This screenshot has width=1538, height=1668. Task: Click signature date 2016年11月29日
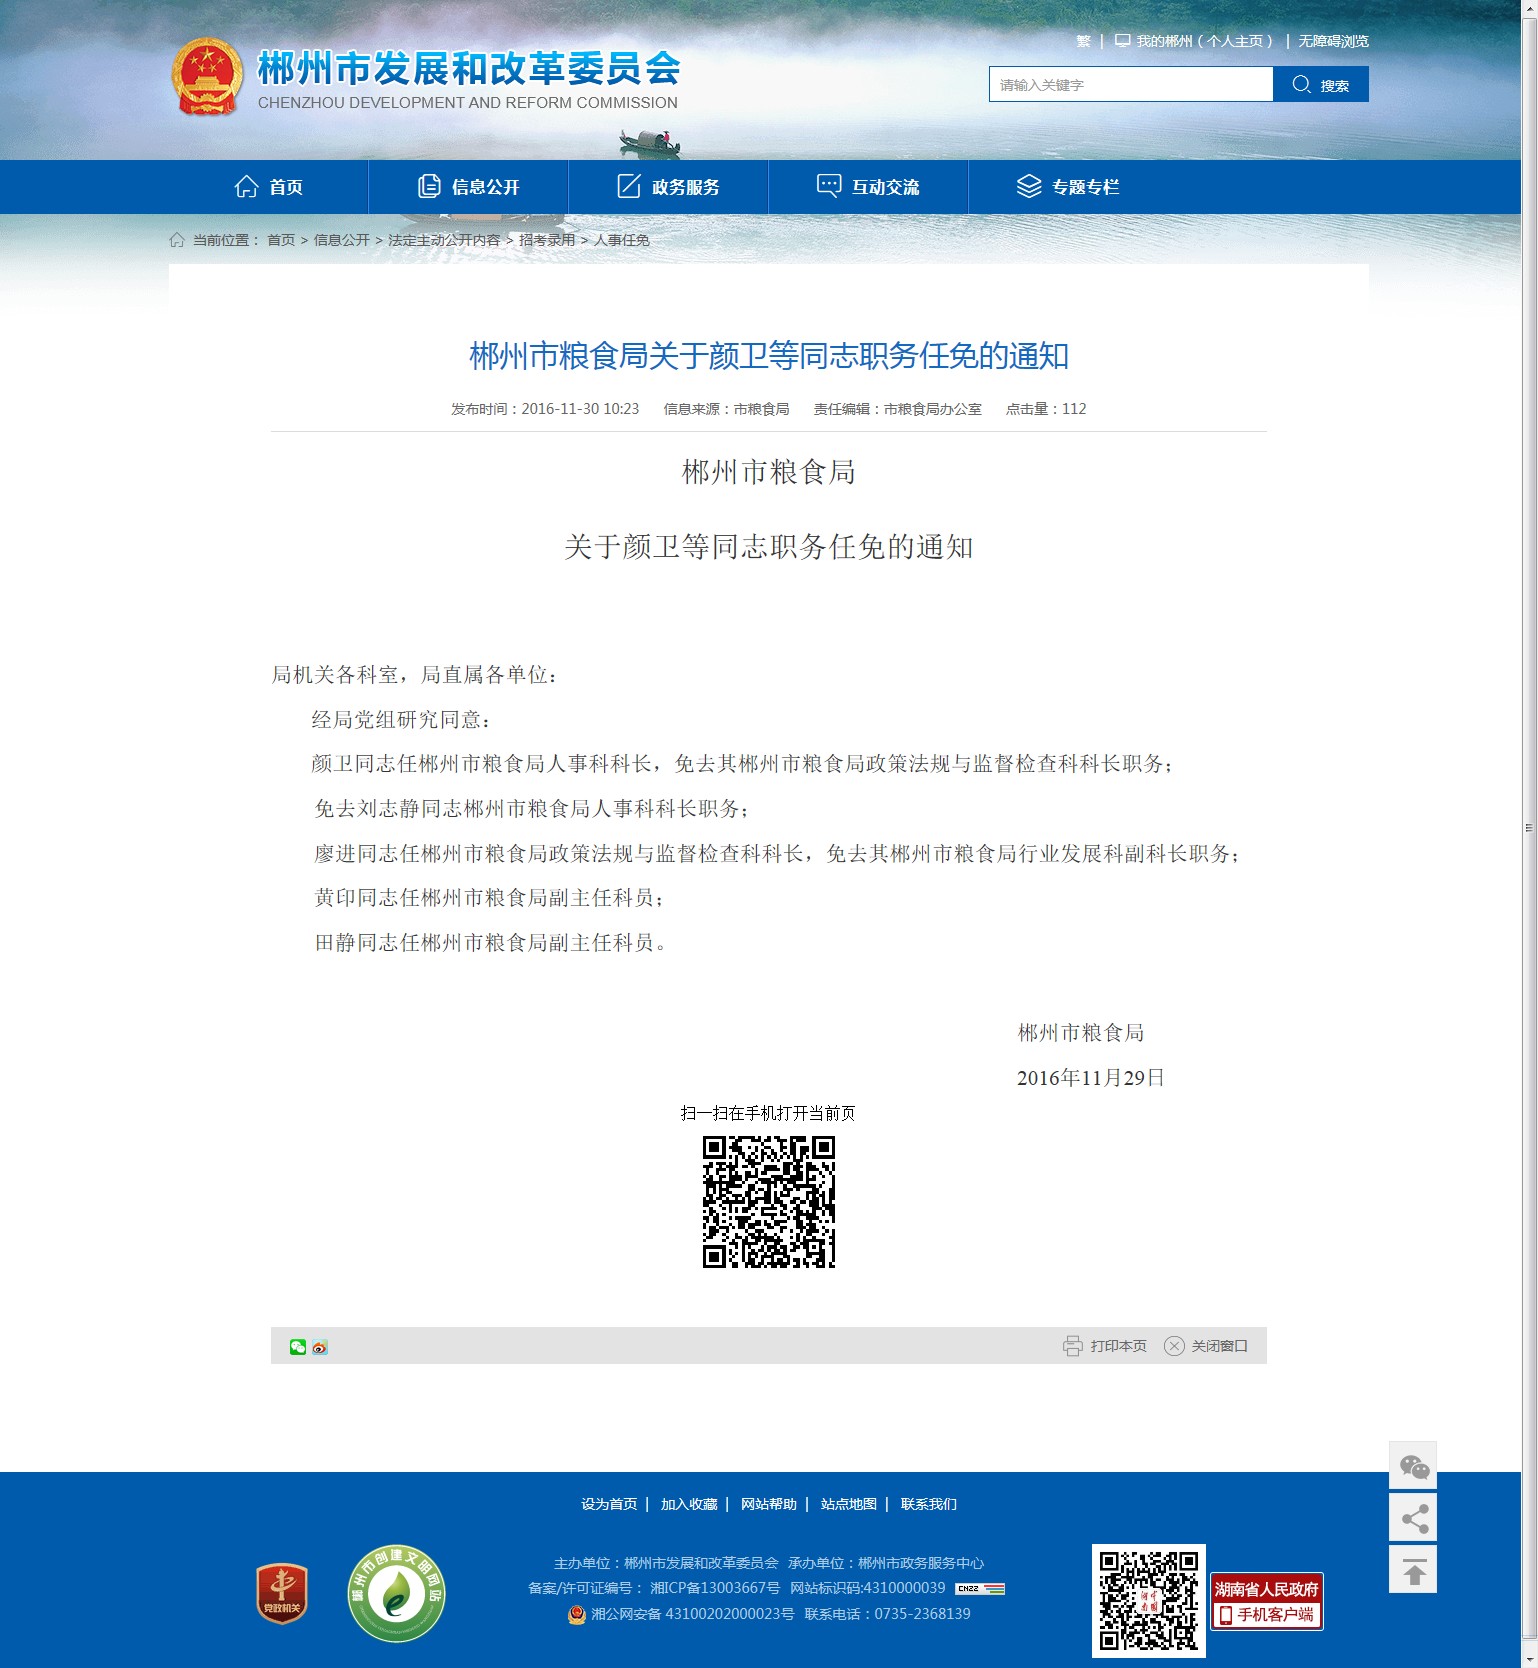(1090, 1078)
